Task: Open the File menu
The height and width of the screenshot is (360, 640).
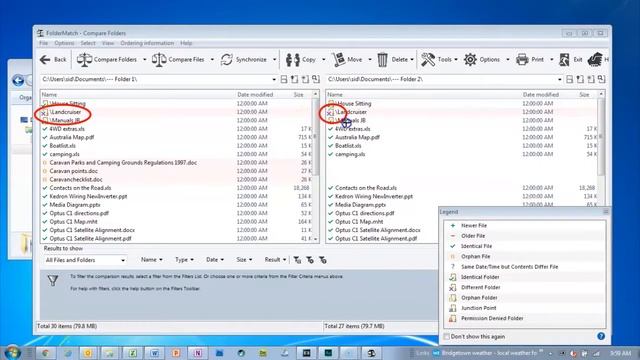Action: click(44, 43)
